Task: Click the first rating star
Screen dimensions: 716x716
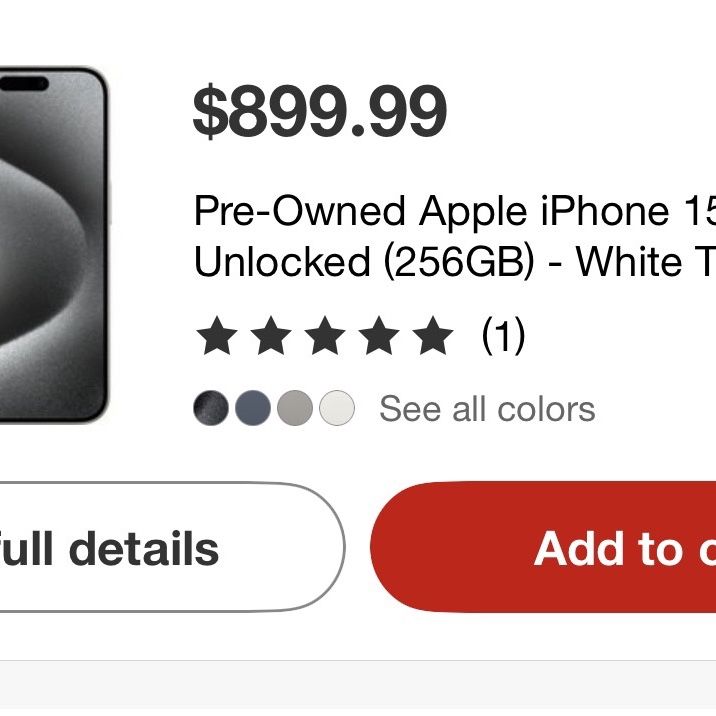Action: [x=217, y=336]
